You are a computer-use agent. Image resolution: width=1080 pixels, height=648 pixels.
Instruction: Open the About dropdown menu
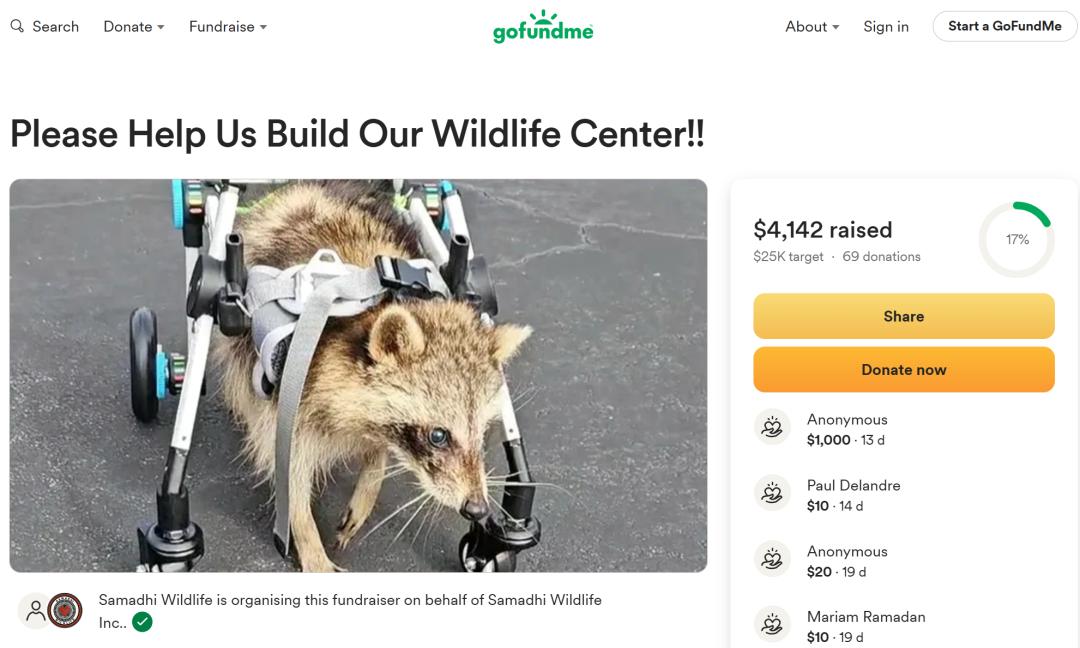point(812,27)
